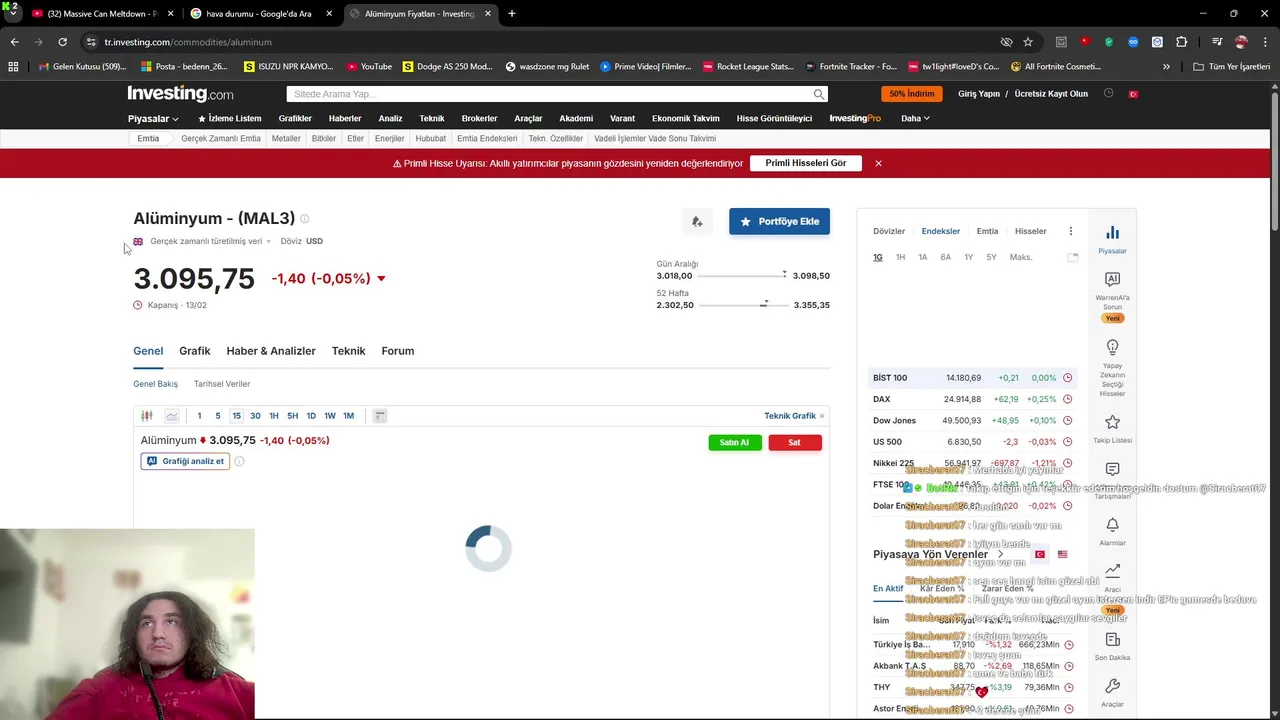This screenshot has width=1280, height=720.
Task: Choose the 1A range in market widget
Action: click(923, 257)
